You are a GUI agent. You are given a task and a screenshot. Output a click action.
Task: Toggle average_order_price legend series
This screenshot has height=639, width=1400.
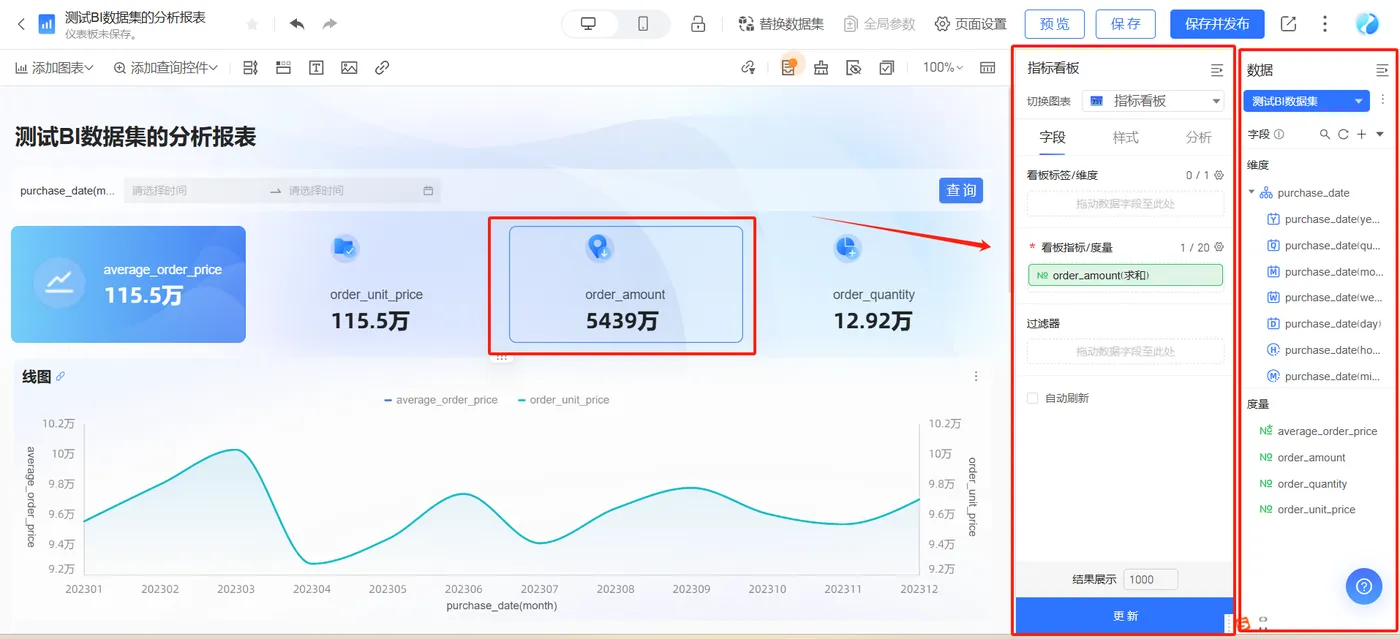tap(440, 400)
